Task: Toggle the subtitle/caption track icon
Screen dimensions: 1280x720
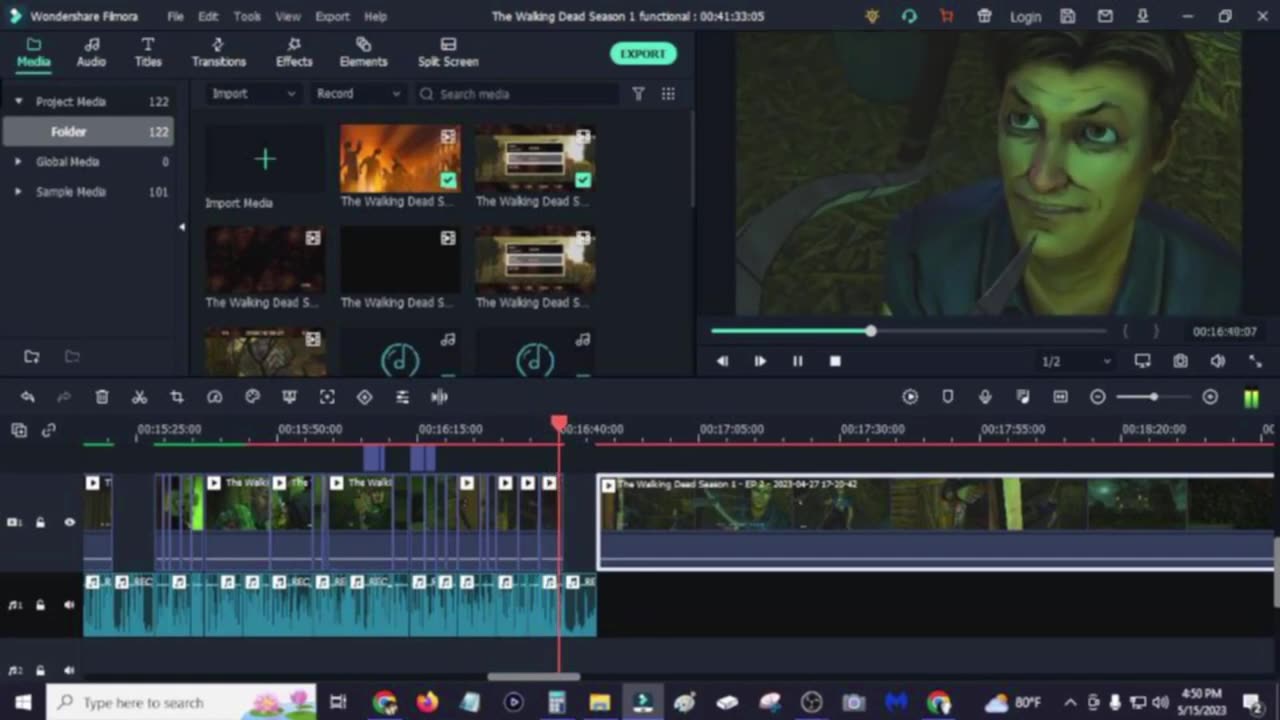Action: click(x=1060, y=397)
